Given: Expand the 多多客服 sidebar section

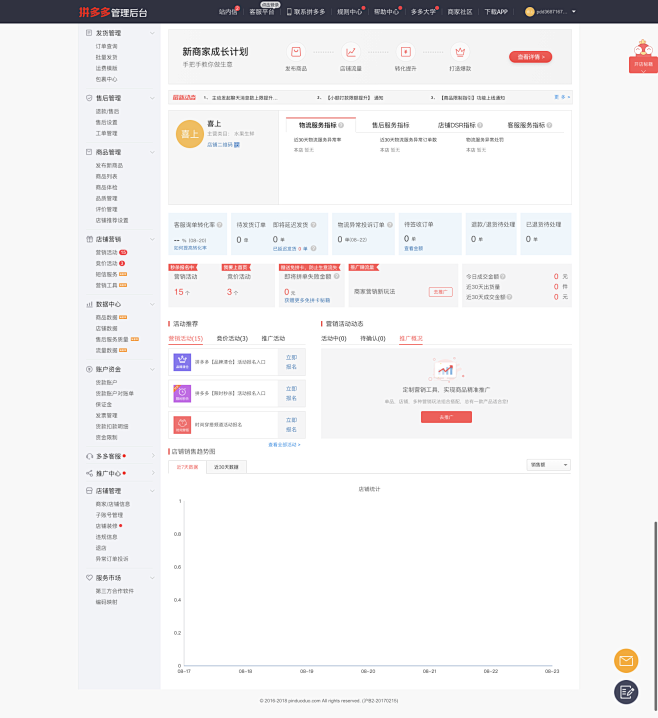Looking at the screenshot, I should [x=152, y=456].
